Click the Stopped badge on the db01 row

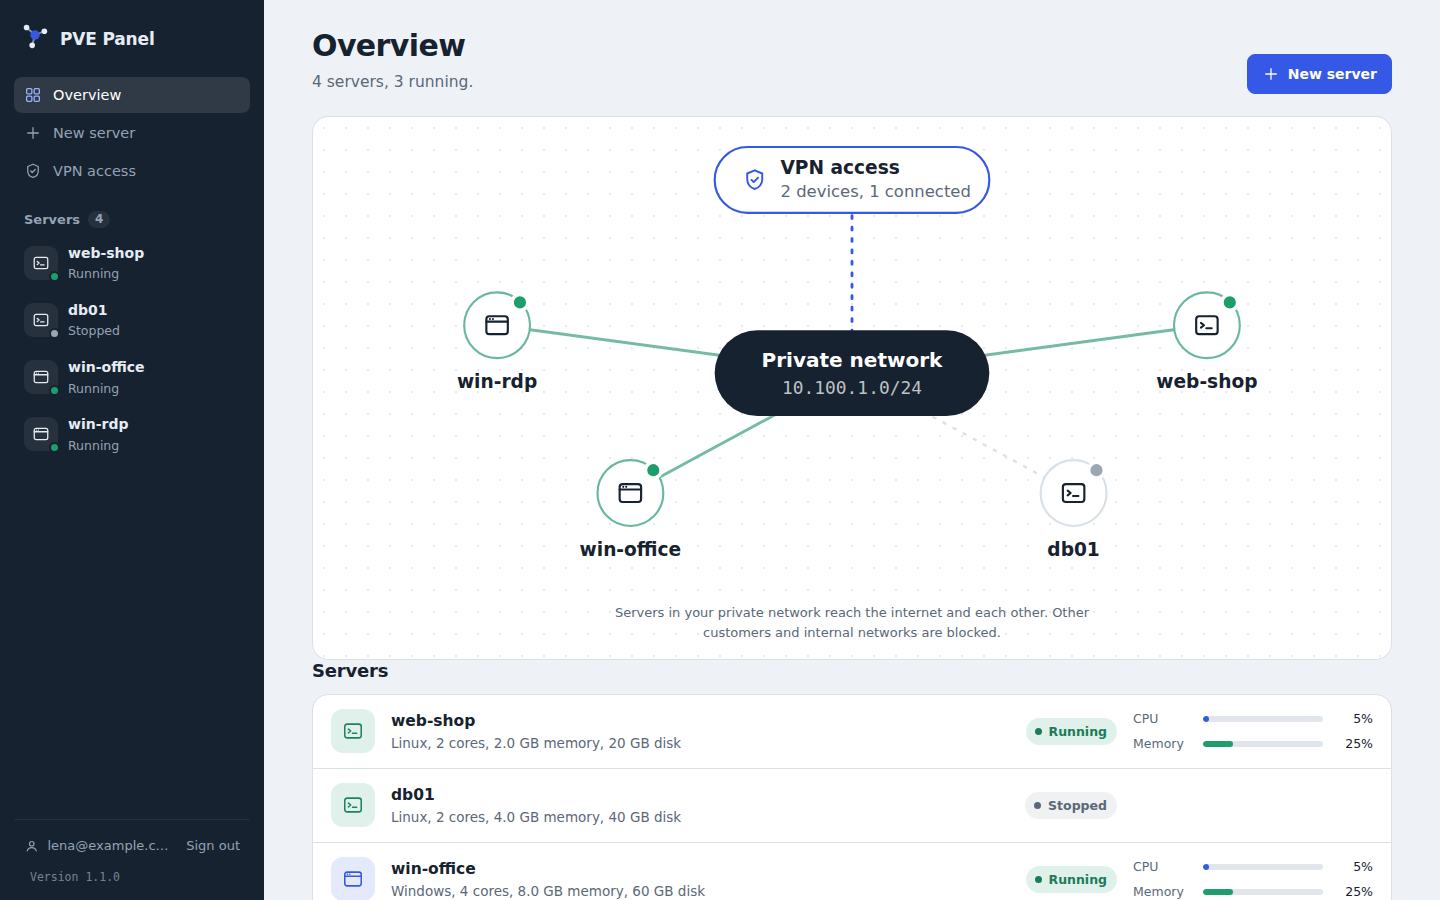tap(1071, 806)
